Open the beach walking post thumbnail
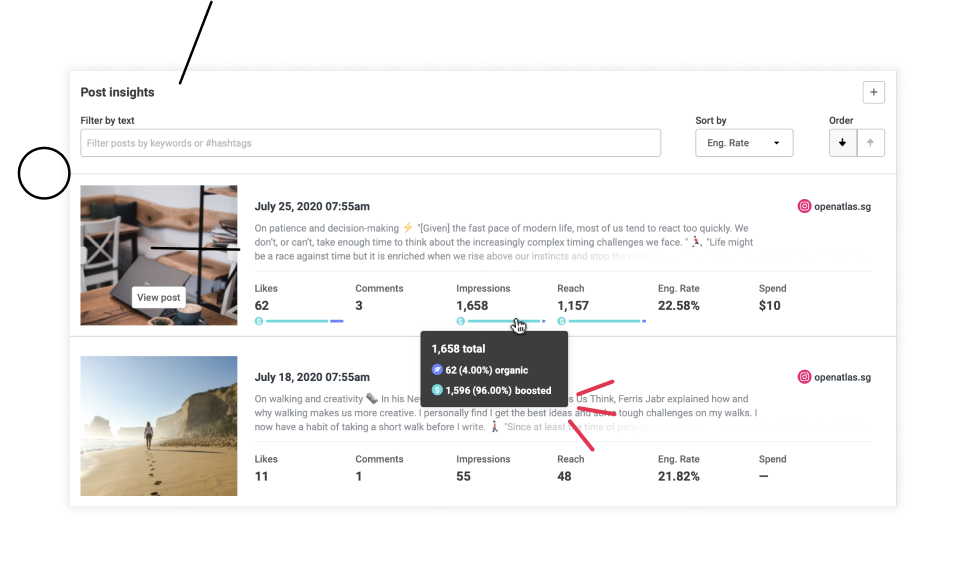Screen dimensions: 967x569 pos(159,426)
